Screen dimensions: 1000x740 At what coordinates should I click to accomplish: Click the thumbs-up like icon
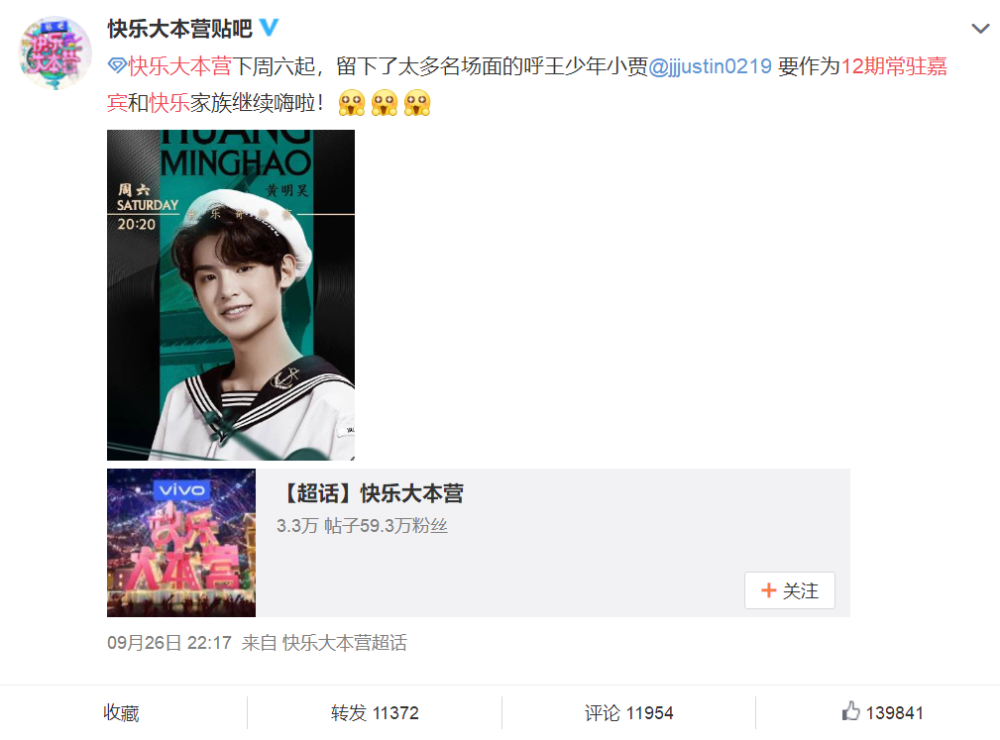[851, 711]
